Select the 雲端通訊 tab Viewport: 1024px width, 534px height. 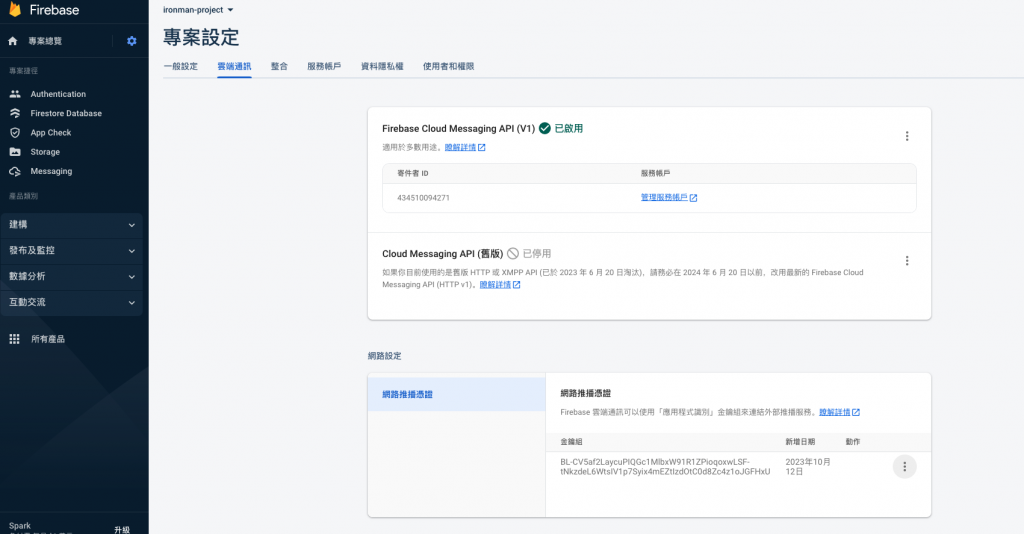[234, 66]
